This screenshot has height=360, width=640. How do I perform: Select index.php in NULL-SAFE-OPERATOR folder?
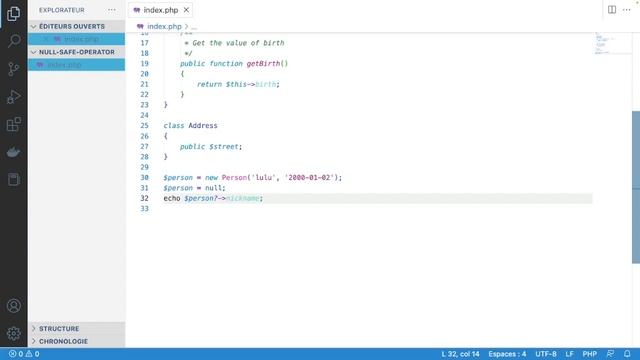[x=77, y=65]
